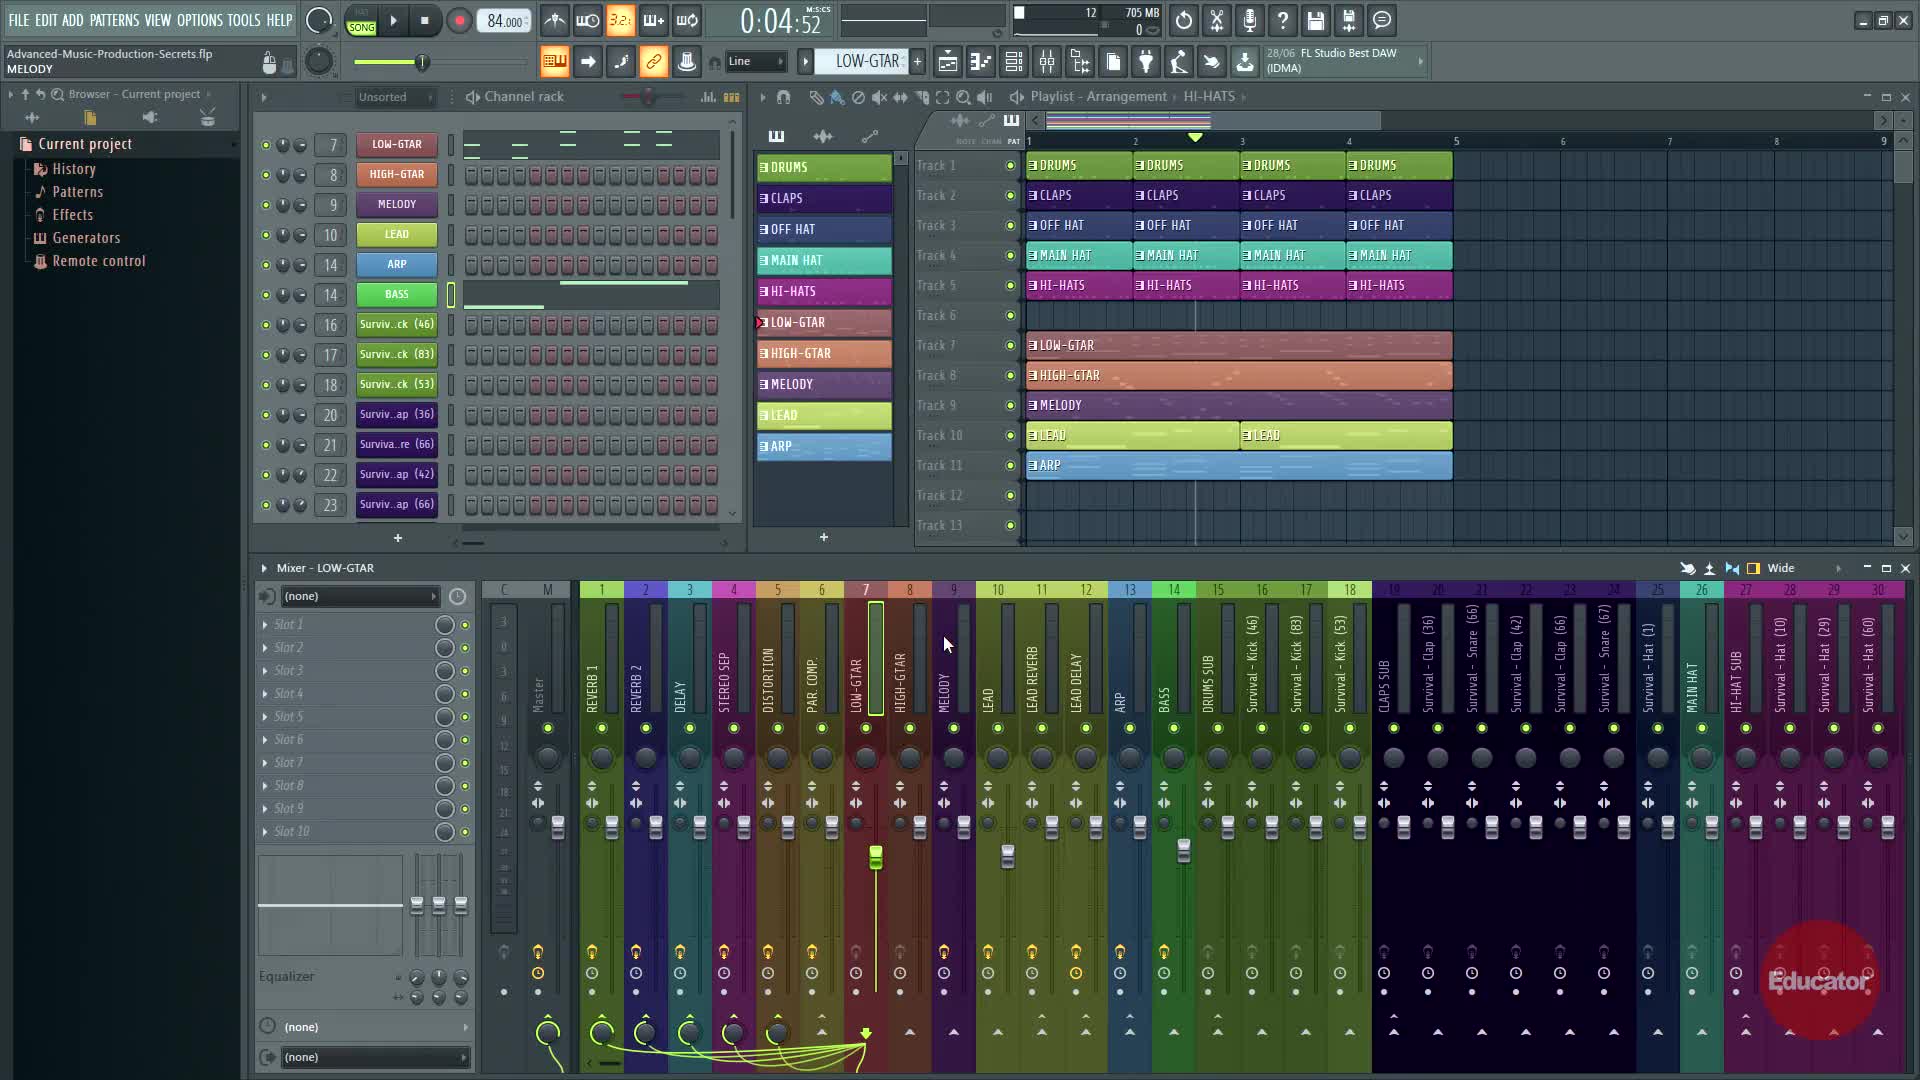Click the Save project floppy icon
Screen dimensions: 1920x1080
coord(1315,21)
